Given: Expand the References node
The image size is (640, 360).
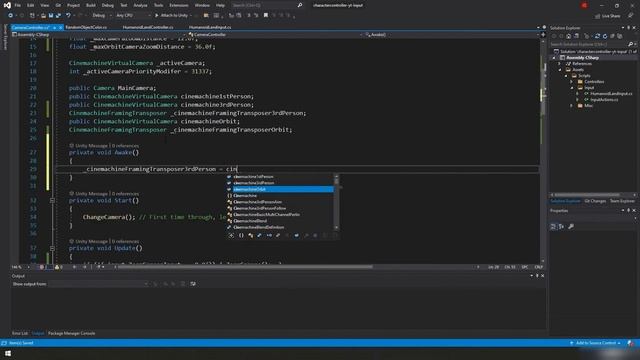Looking at the screenshot, I should point(560,64).
